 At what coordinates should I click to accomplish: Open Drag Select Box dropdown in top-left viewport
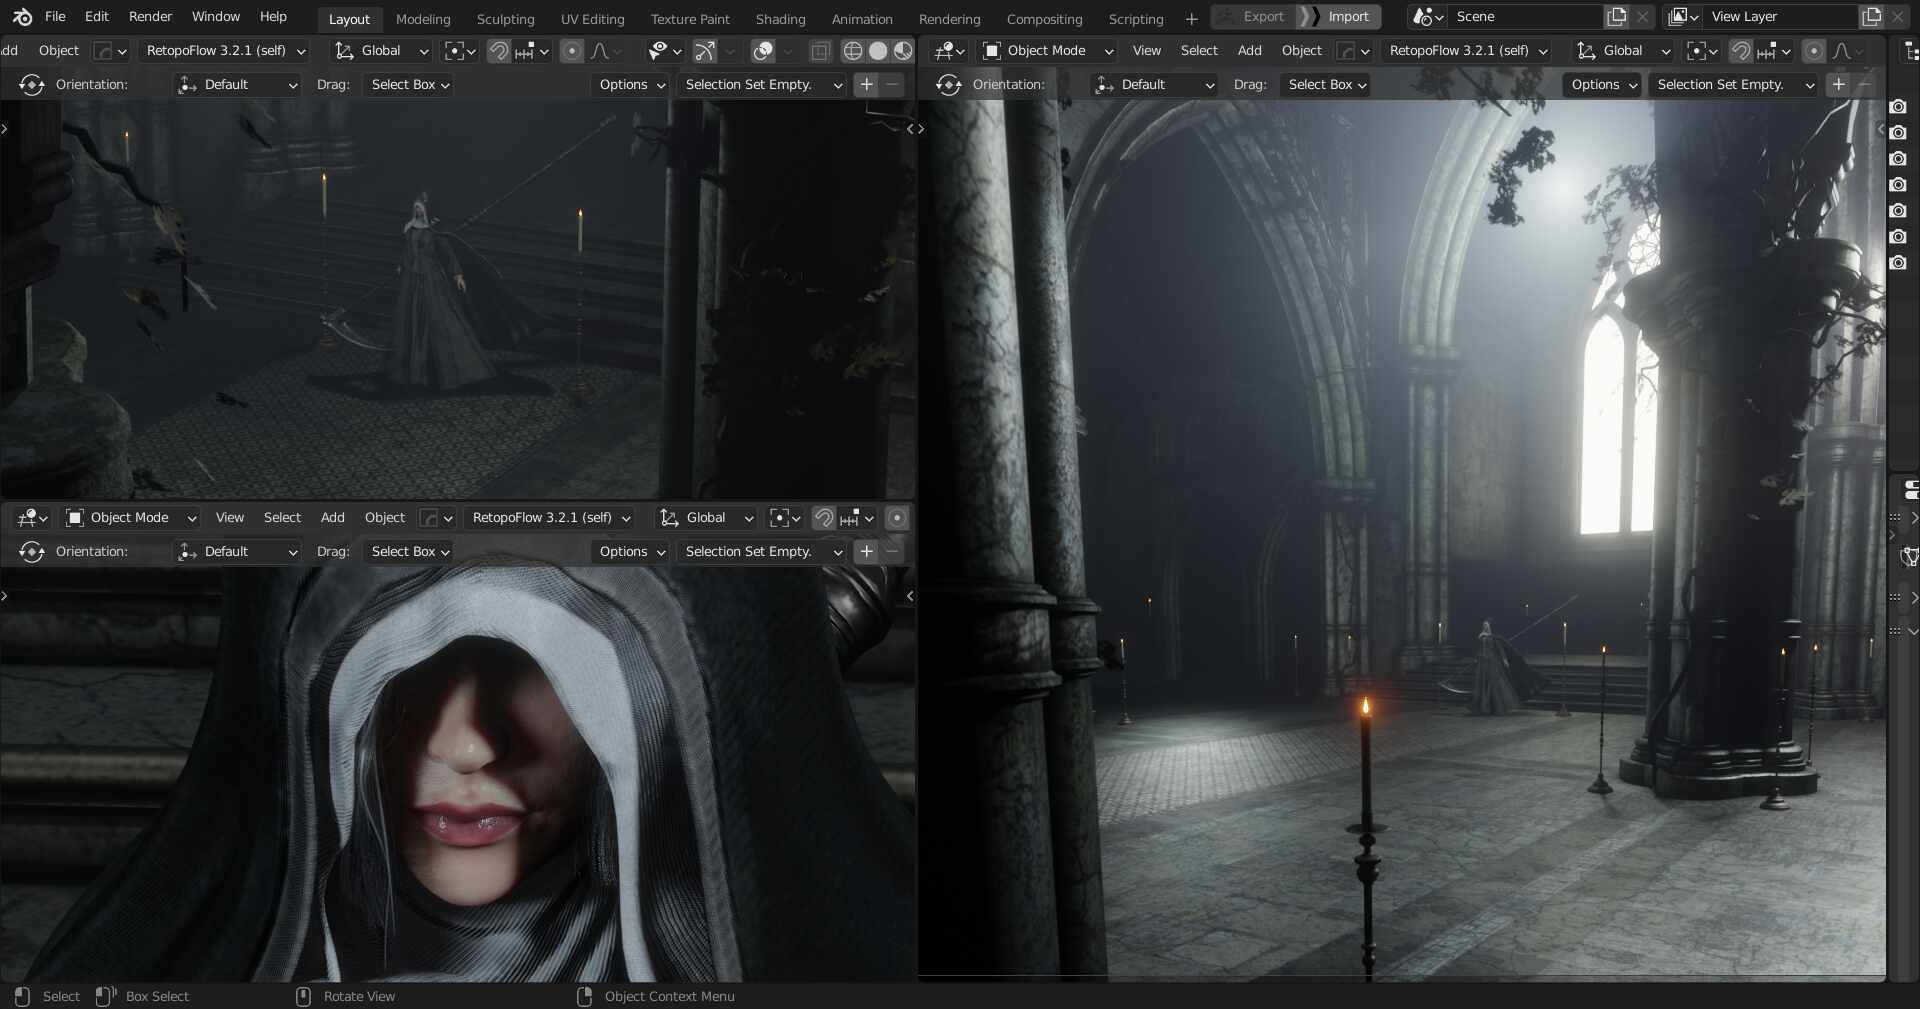click(x=409, y=85)
